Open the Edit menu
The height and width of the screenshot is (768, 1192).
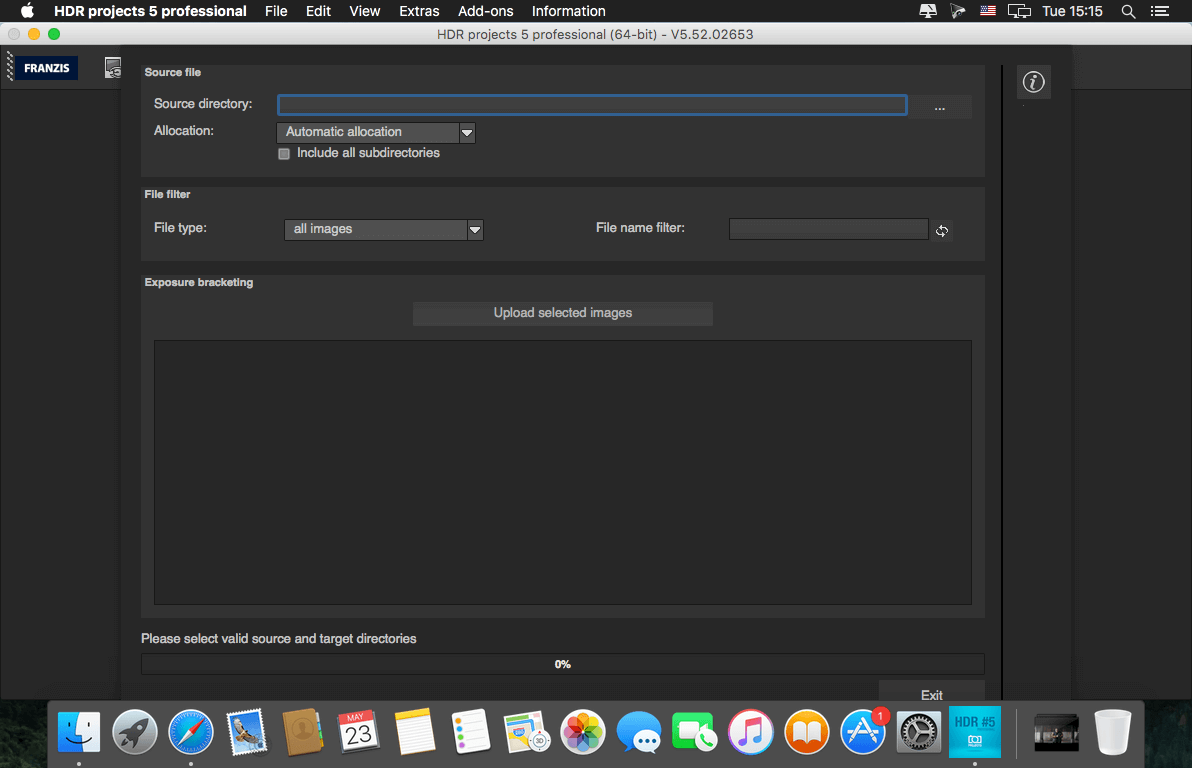click(x=318, y=11)
